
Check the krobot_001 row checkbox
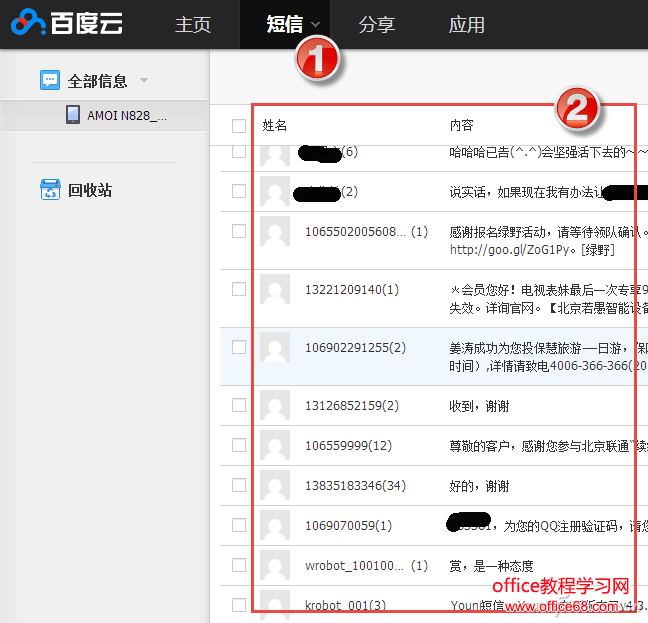pos(239,605)
